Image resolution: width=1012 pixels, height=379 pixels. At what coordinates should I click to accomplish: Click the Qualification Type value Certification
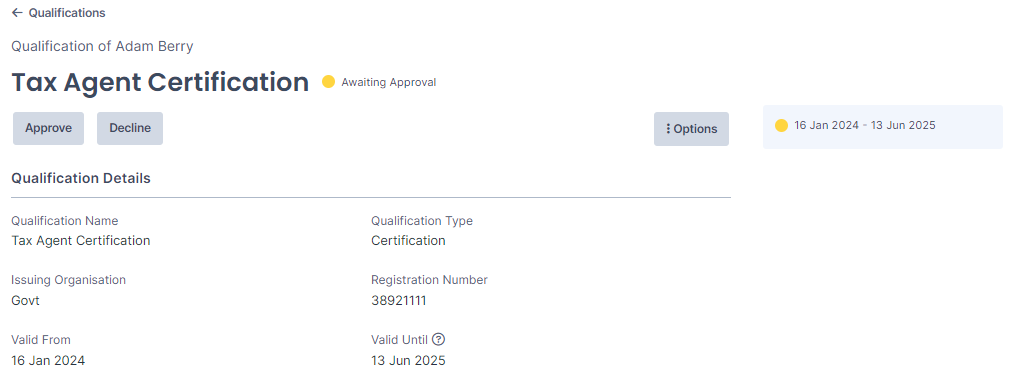coord(408,241)
